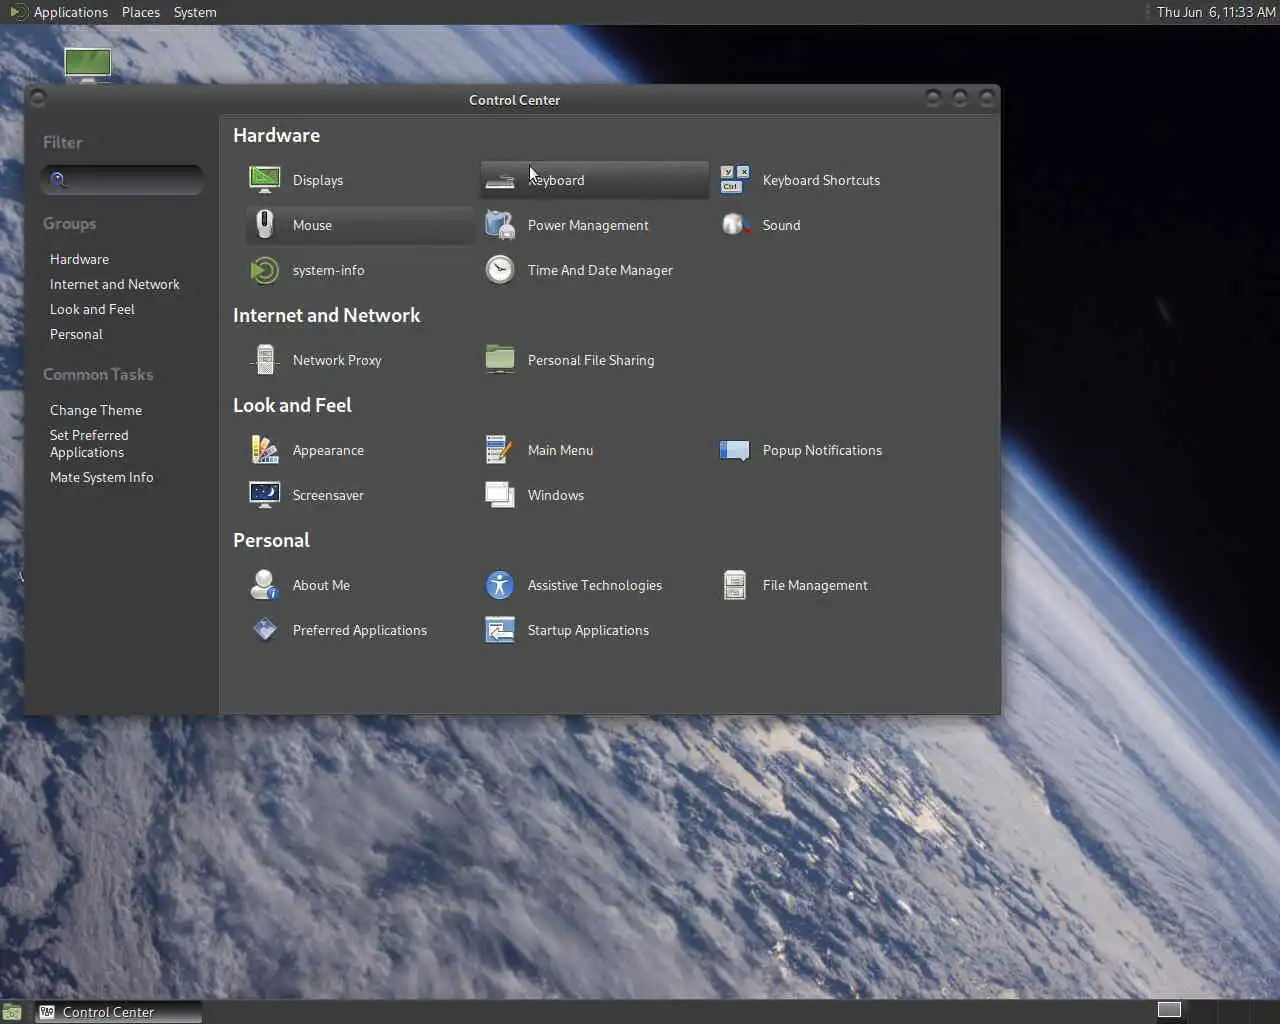Click the About Me label
This screenshot has height=1024, width=1280.
coord(321,585)
